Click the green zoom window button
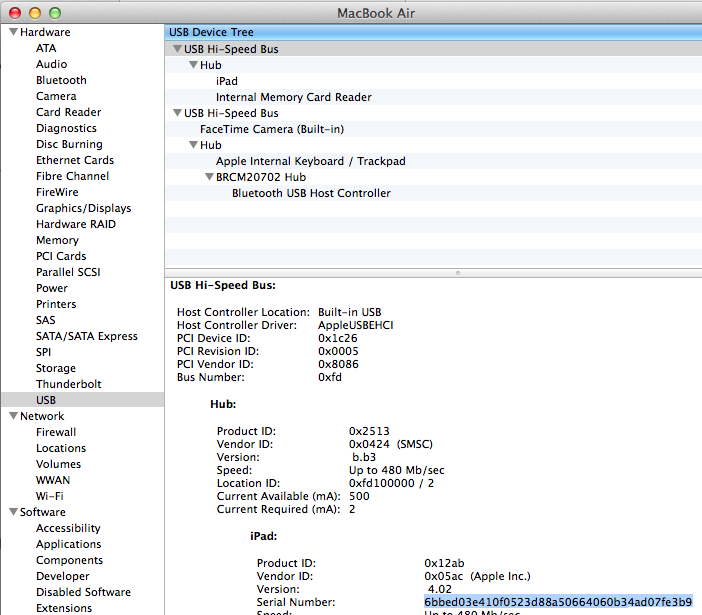 click(x=55, y=13)
